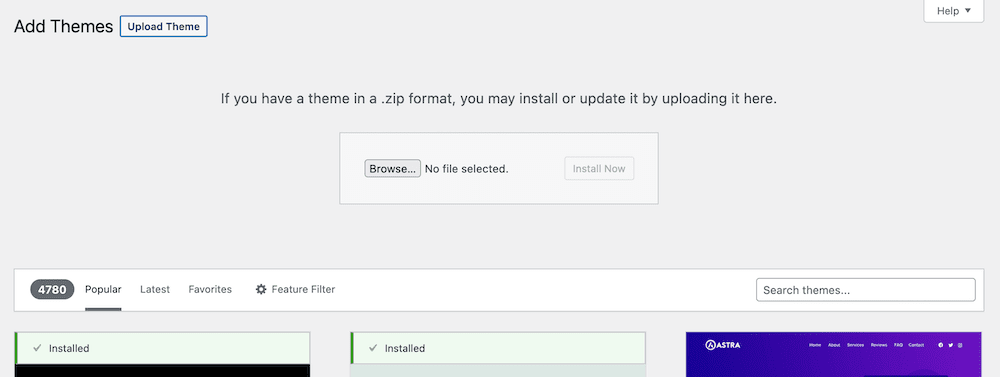
Task: Click the Feature Filter gear icon
Action: pos(261,289)
